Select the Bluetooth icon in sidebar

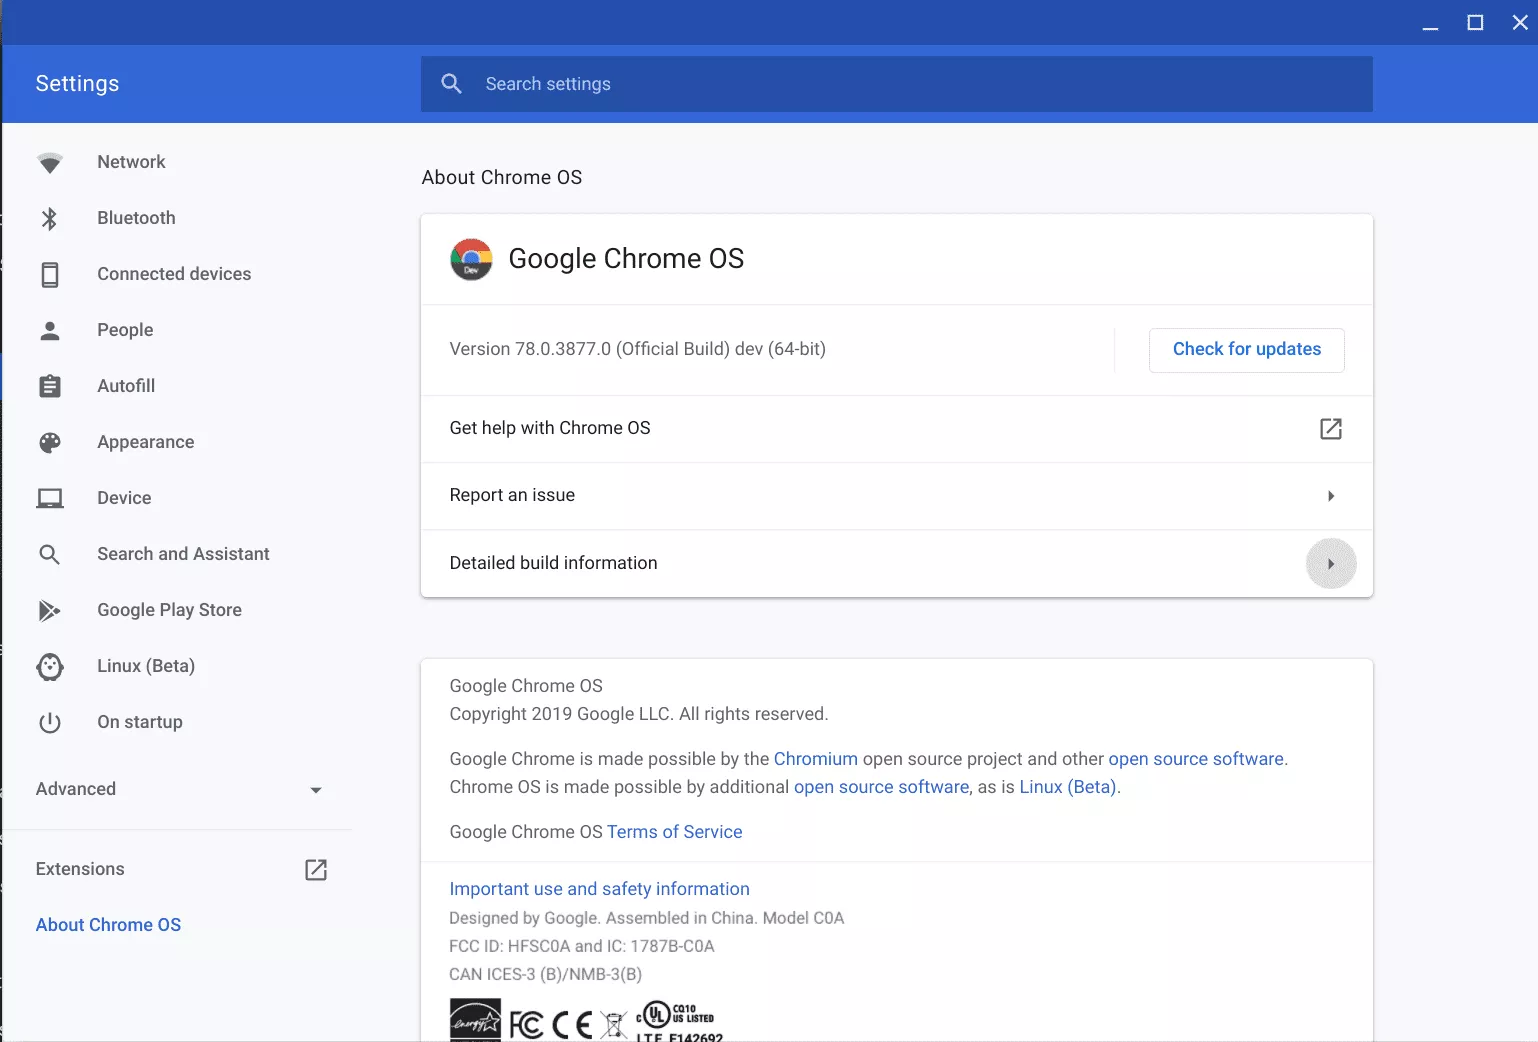click(x=50, y=218)
